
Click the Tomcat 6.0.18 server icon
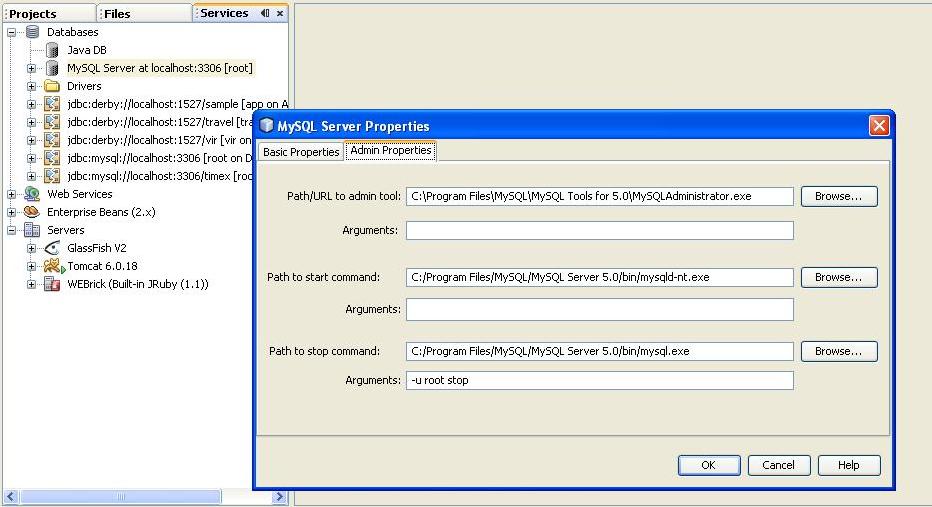tap(53, 266)
